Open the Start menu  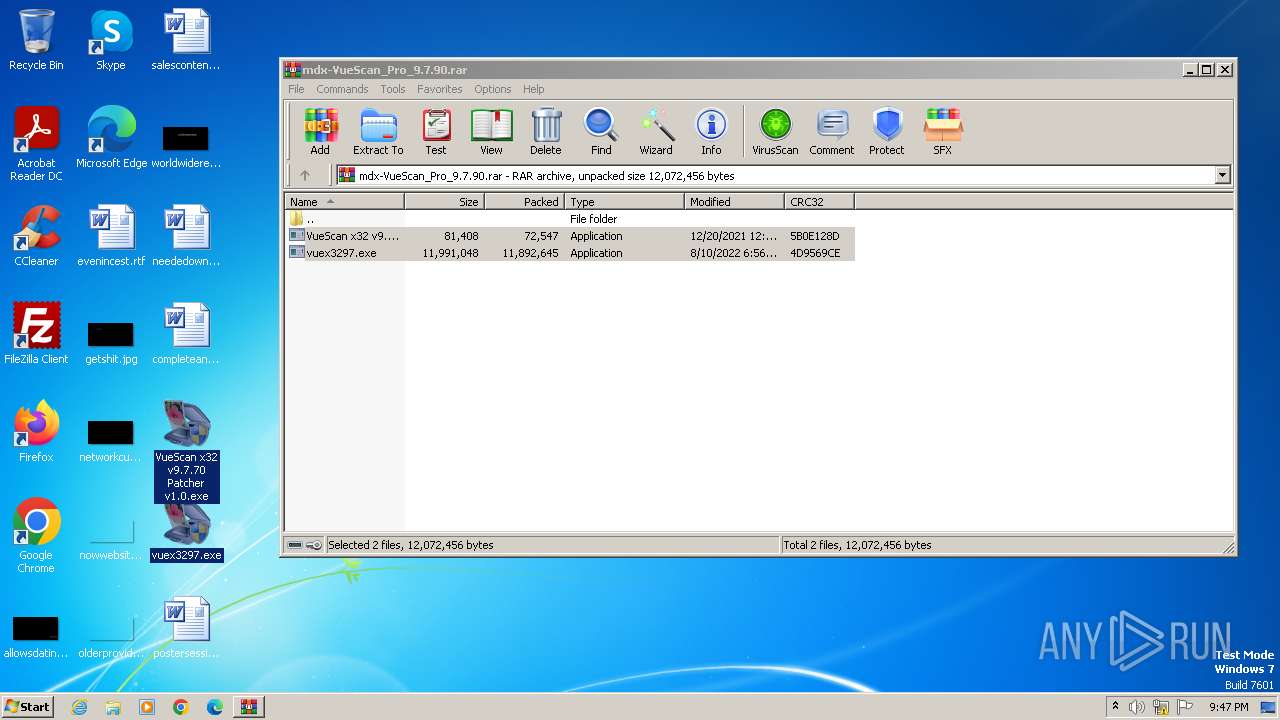(x=28, y=706)
